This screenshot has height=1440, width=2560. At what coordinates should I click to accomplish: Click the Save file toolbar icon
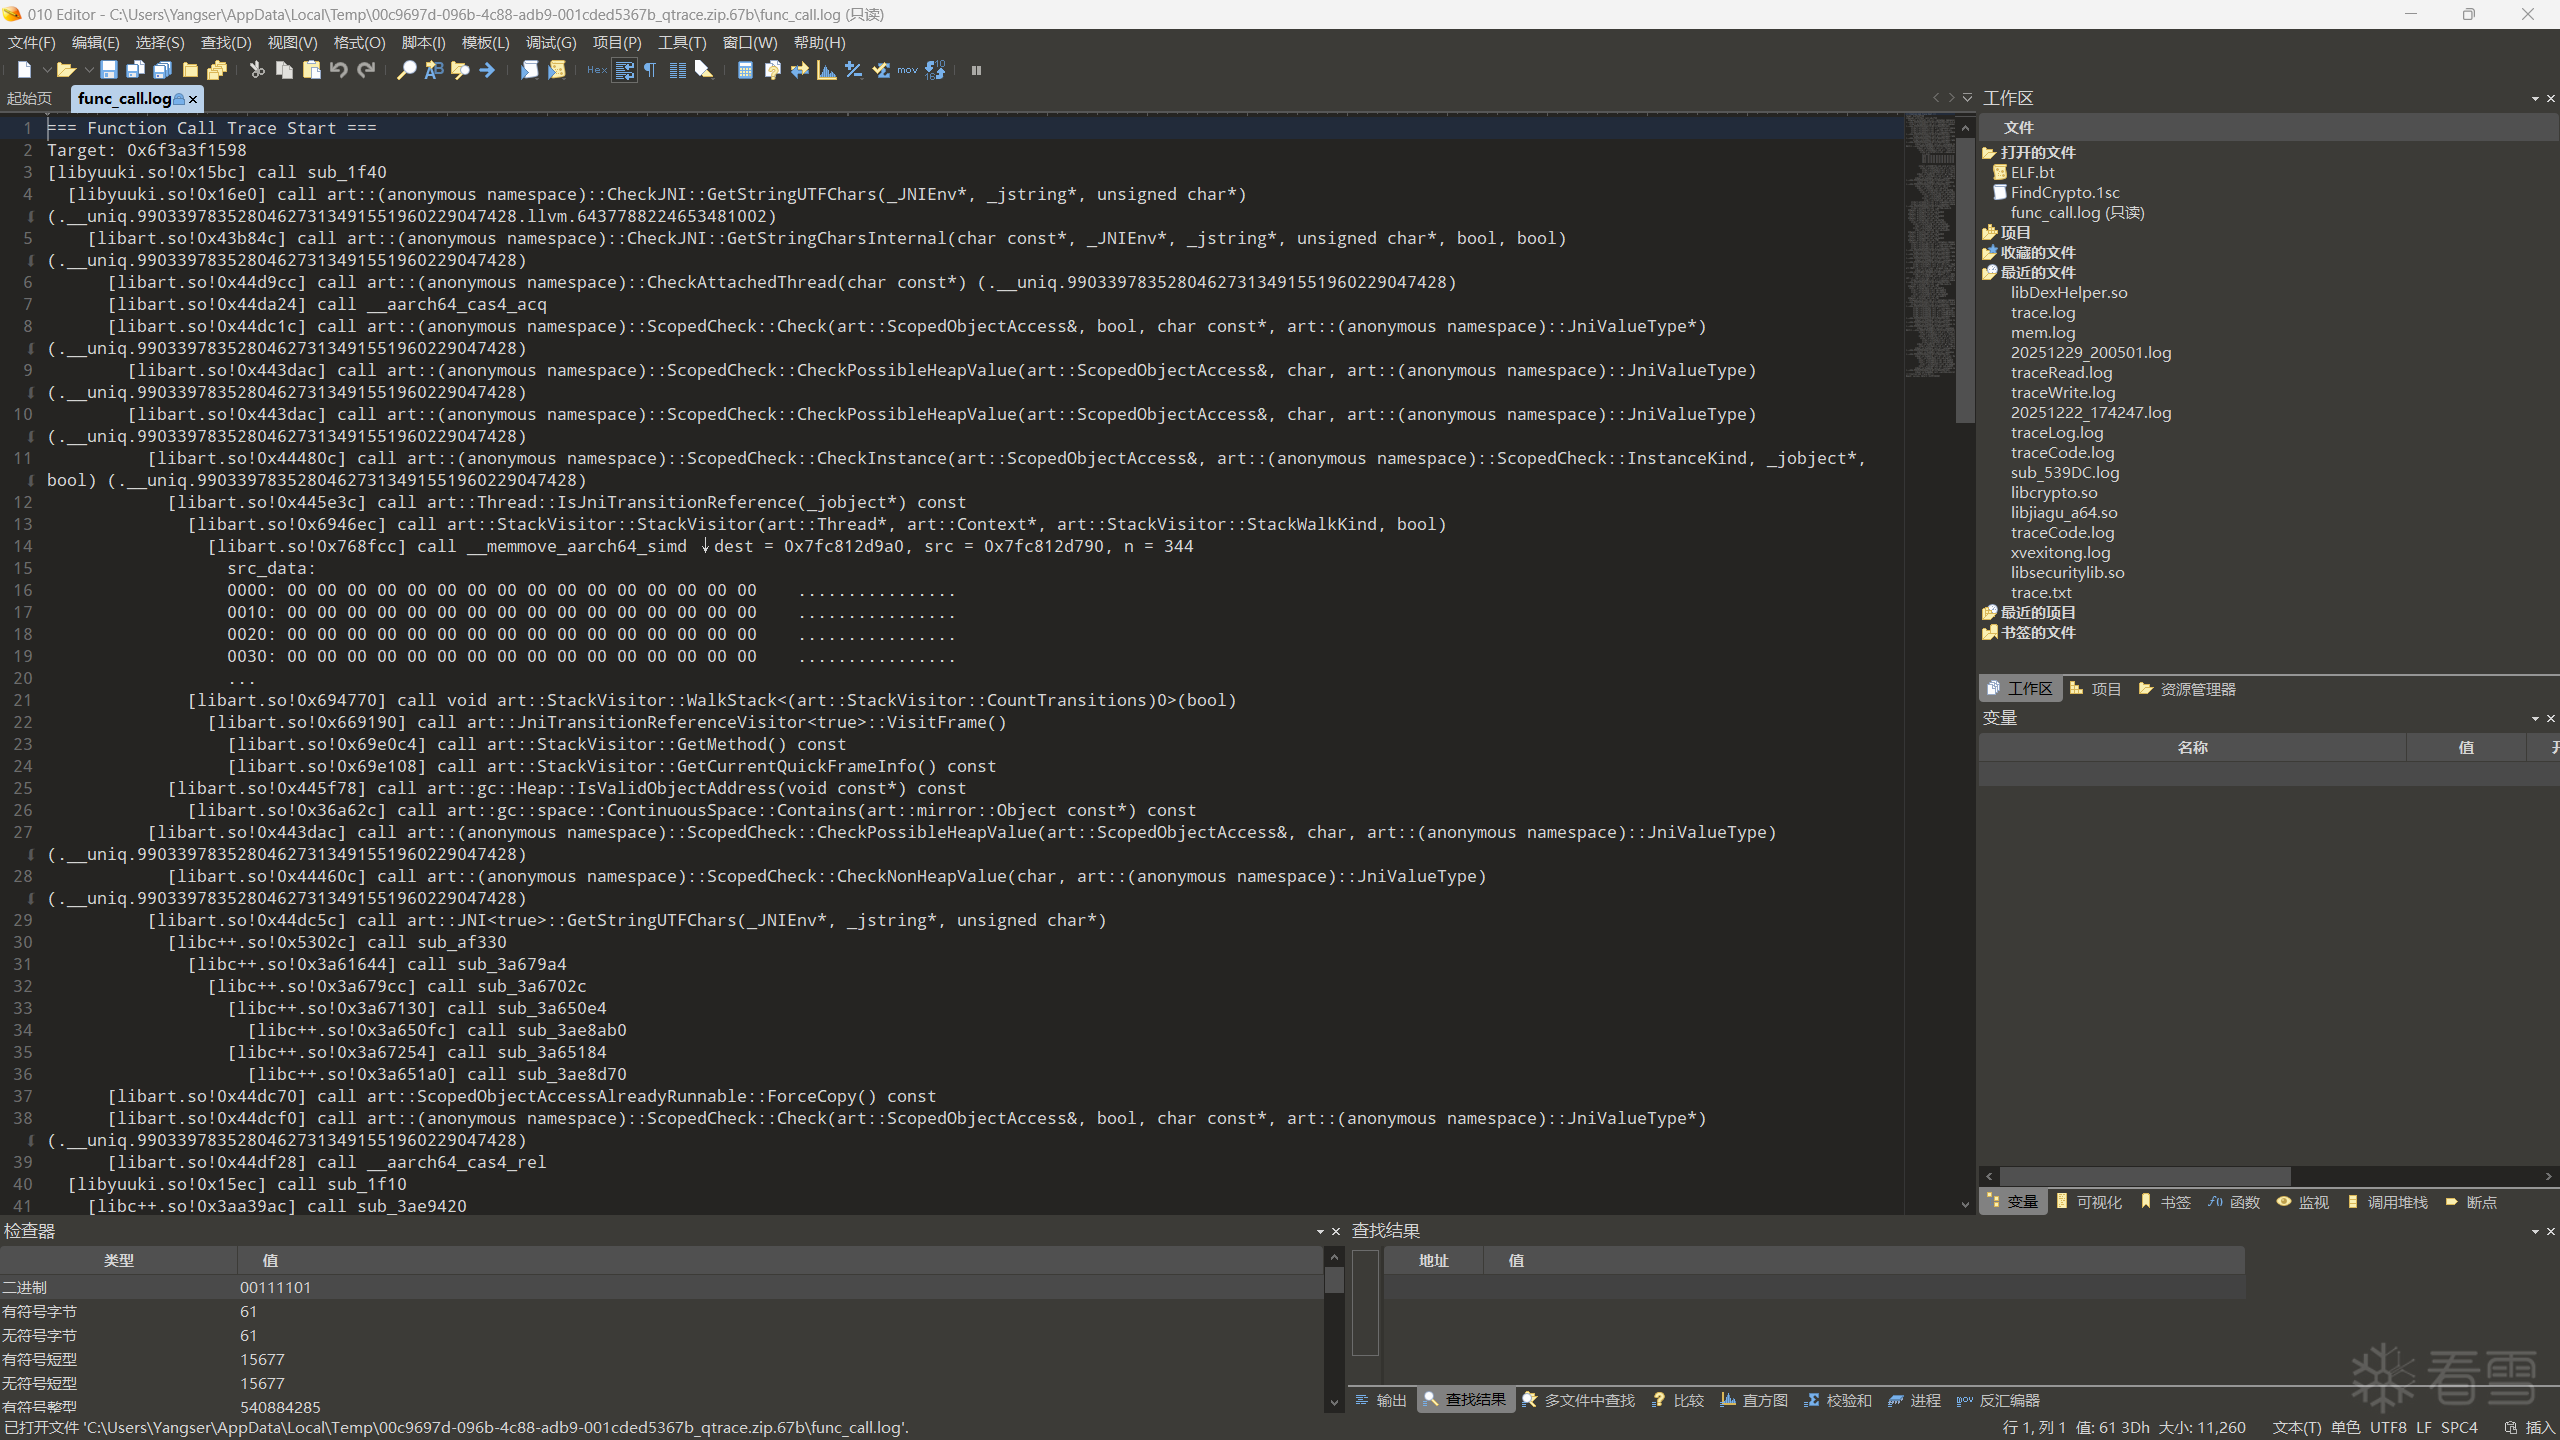point(108,70)
